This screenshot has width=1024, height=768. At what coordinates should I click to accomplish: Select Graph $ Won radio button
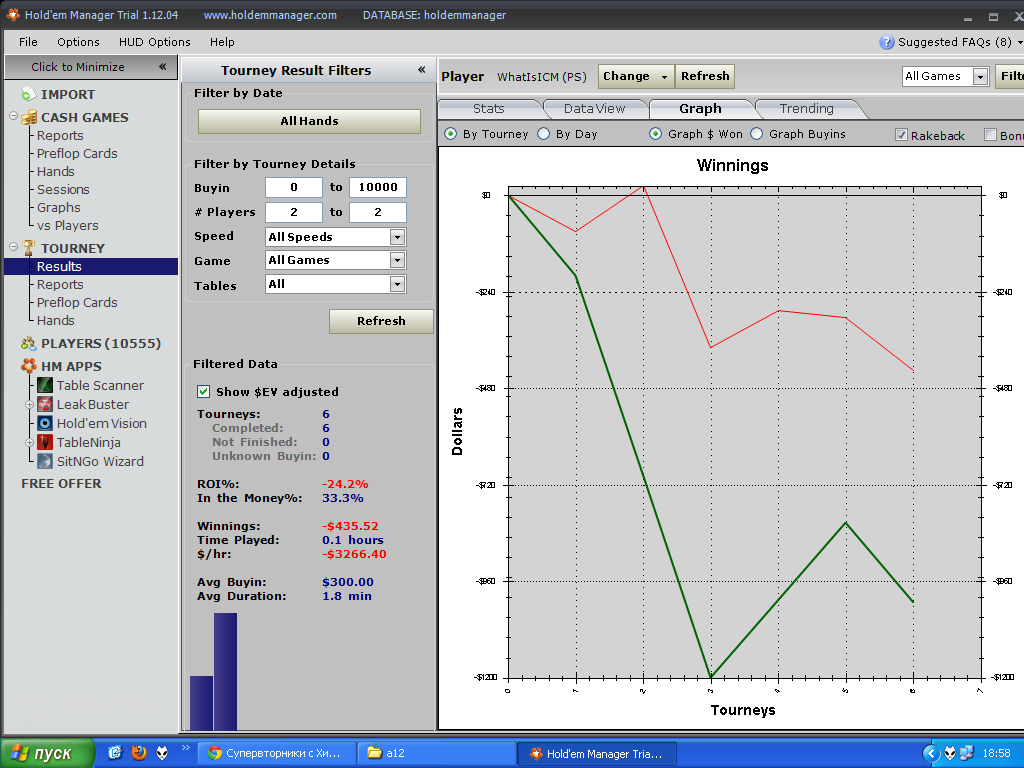point(655,134)
